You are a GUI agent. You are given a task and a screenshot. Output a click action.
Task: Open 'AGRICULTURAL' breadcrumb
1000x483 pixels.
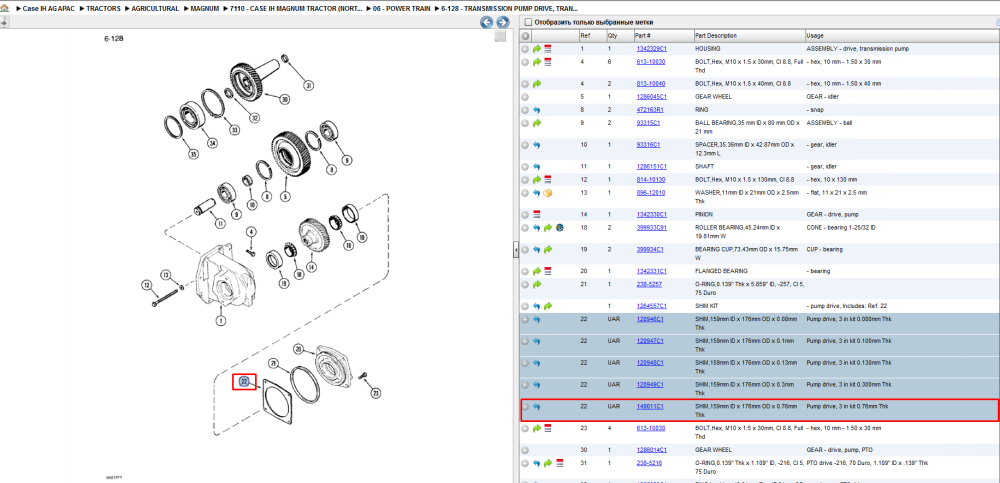tap(155, 9)
